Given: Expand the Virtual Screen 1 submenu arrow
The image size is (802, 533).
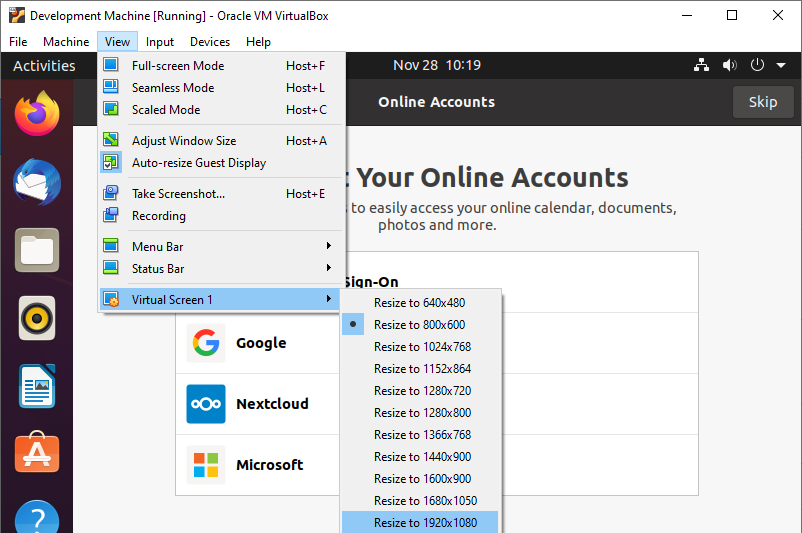Looking at the screenshot, I should pyautogui.click(x=329, y=299).
